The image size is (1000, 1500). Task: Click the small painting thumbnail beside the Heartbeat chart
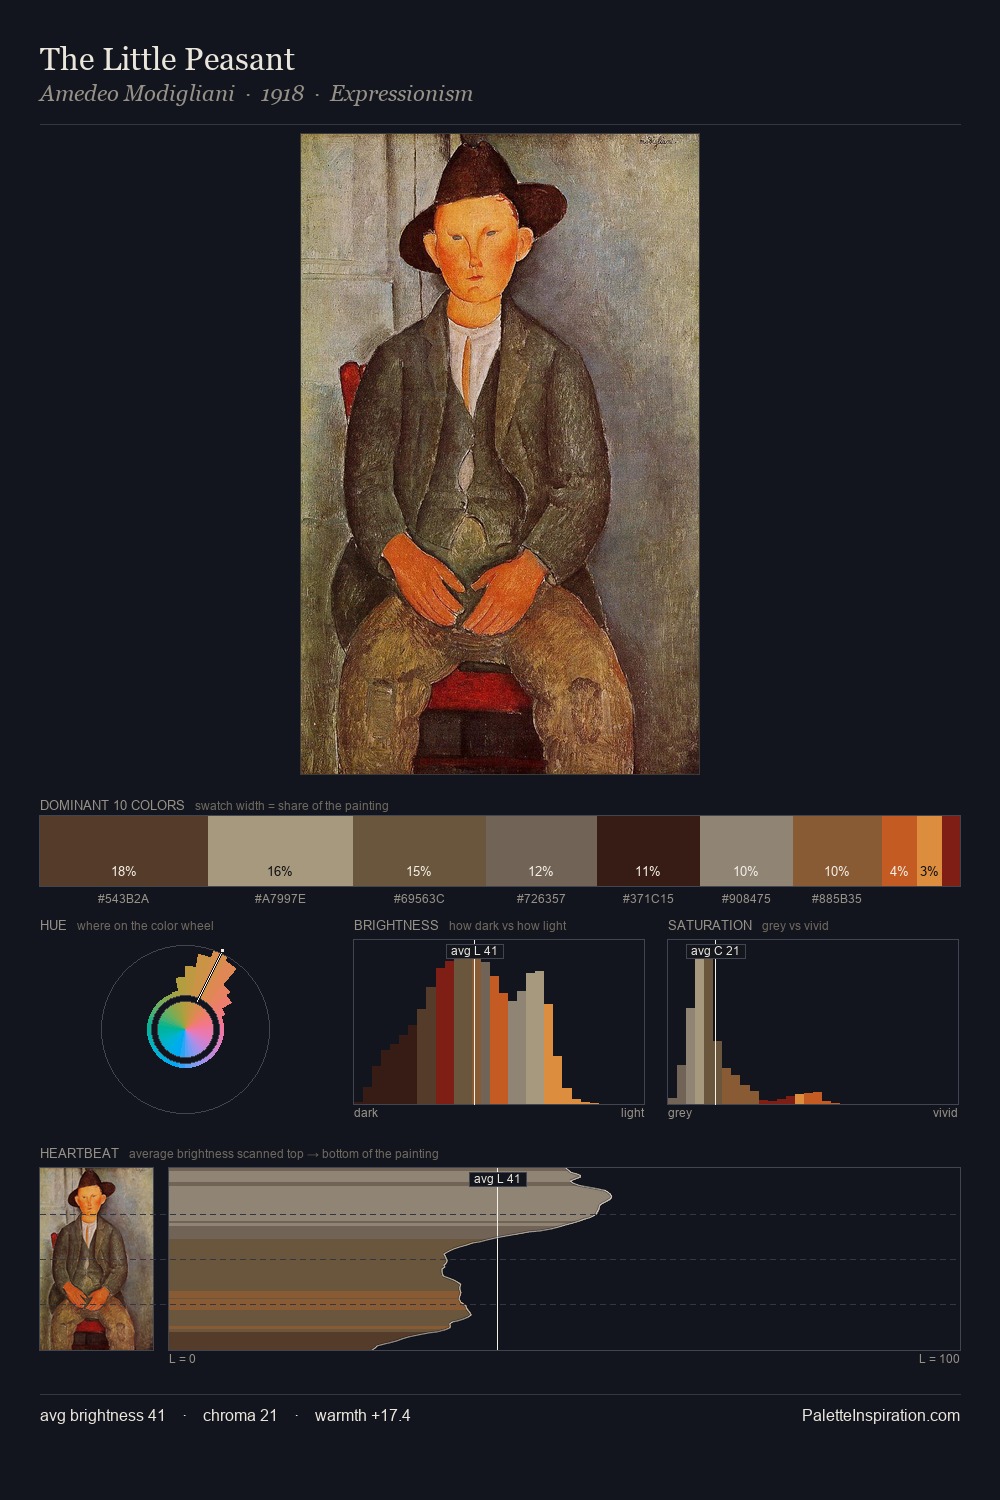[96, 1259]
